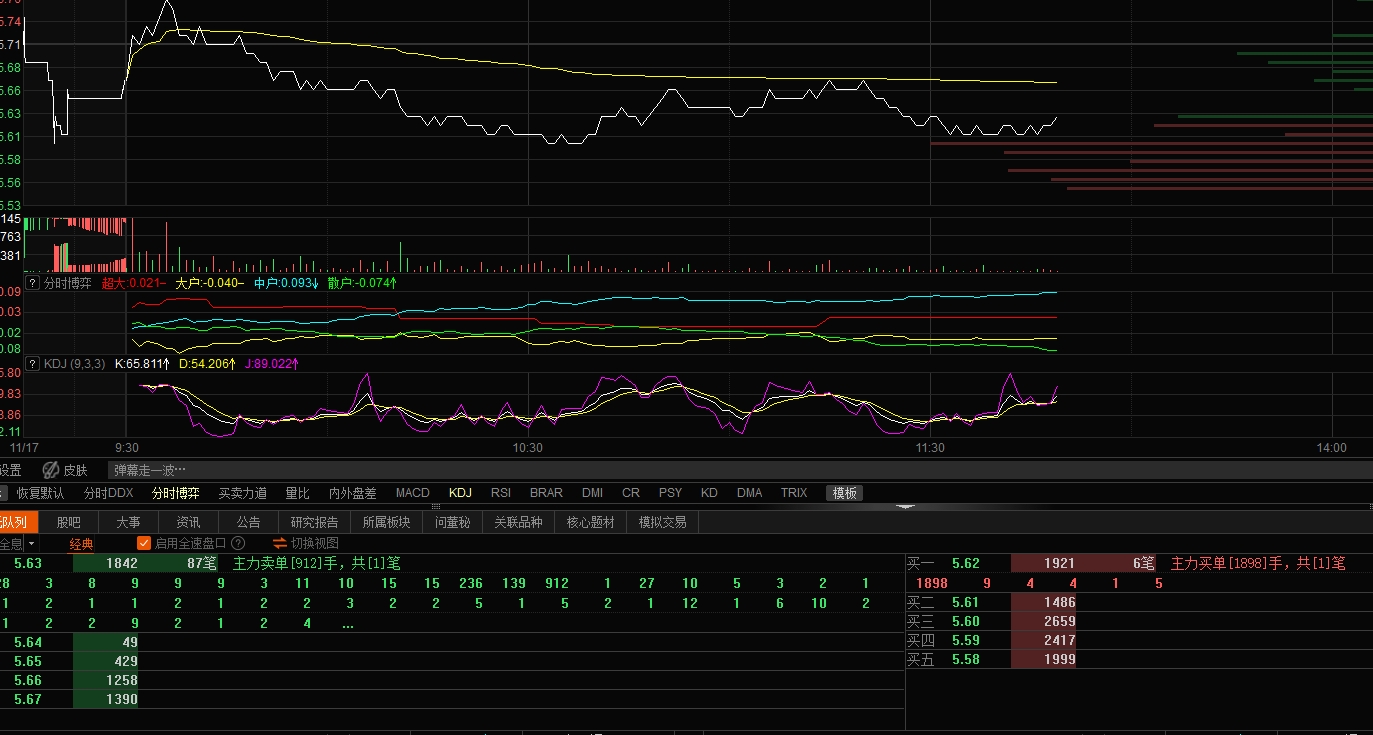The height and width of the screenshot is (735, 1373).
Task: Switch to the 研究报告 tab
Action: tap(314, 522)
